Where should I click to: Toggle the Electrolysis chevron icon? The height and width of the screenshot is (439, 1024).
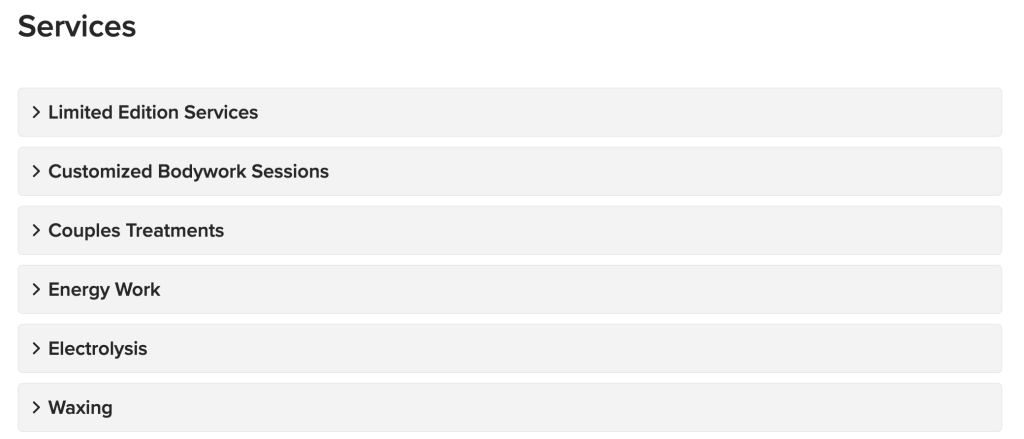pyautogui.click(x=37, y=349)
